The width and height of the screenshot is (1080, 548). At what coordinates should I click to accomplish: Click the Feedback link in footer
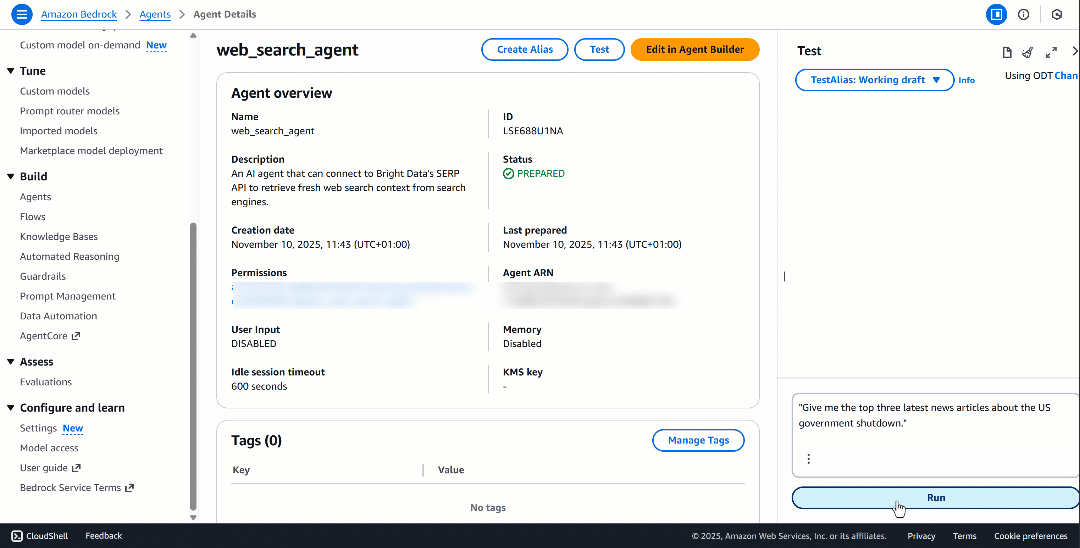coord(103,536)
